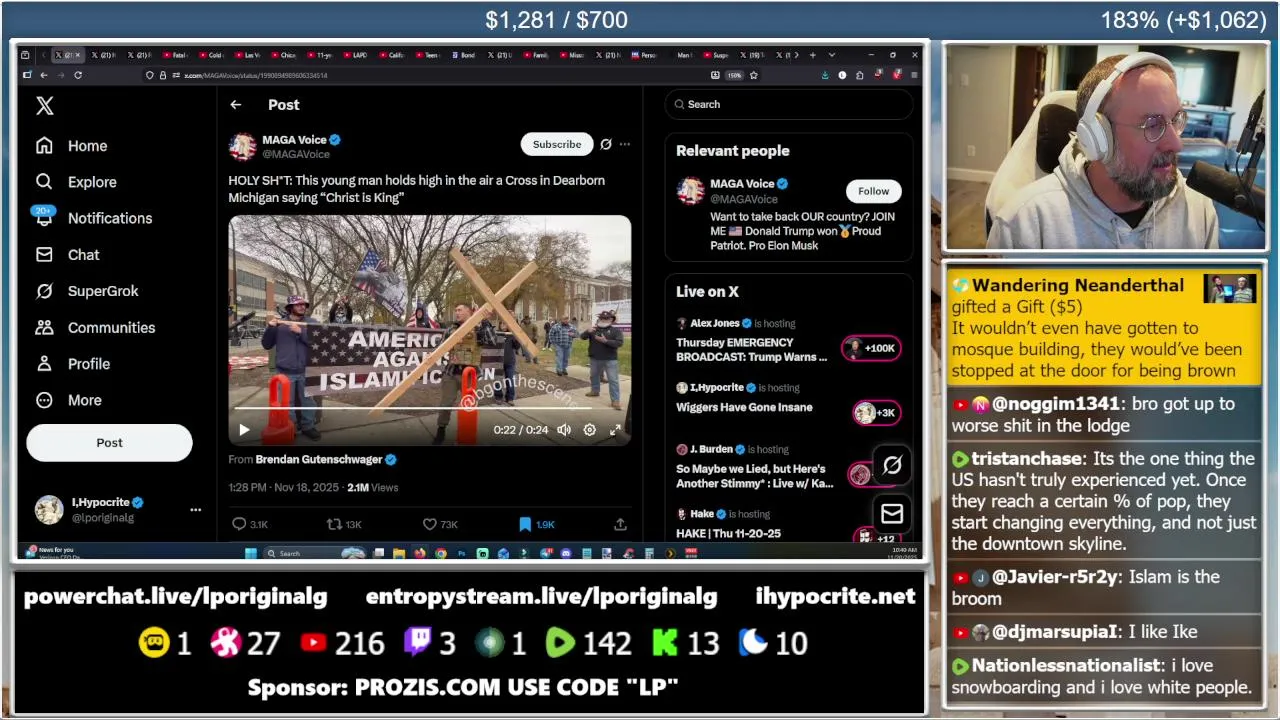Click the 2.1M Views count

pyautogui.click(x=372, y=488)
